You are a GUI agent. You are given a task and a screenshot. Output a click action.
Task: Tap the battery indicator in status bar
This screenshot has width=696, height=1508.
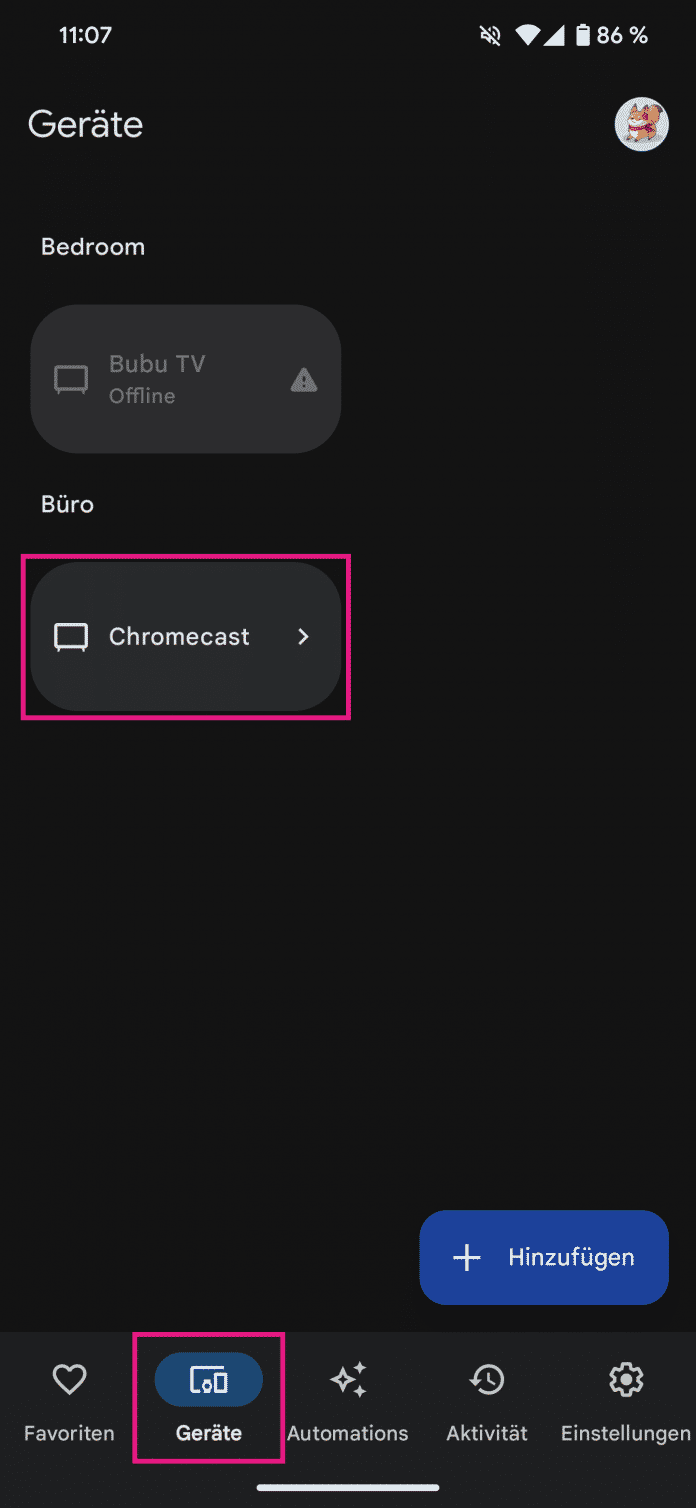(x=583, y=36)
